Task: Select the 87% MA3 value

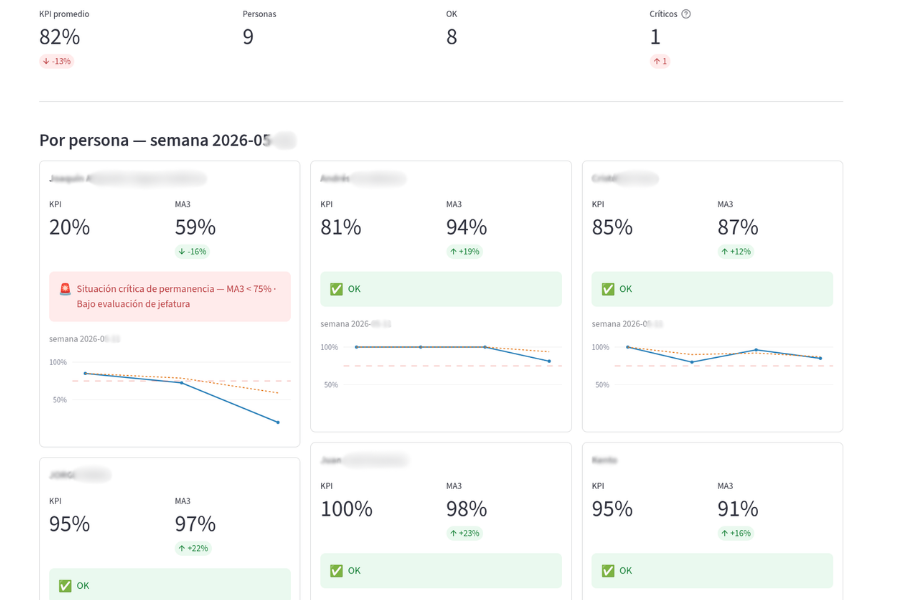Action: tap(738, 227)
